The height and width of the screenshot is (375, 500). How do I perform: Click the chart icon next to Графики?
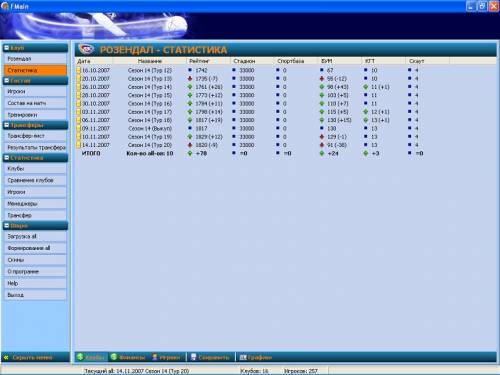coord(243,357)
